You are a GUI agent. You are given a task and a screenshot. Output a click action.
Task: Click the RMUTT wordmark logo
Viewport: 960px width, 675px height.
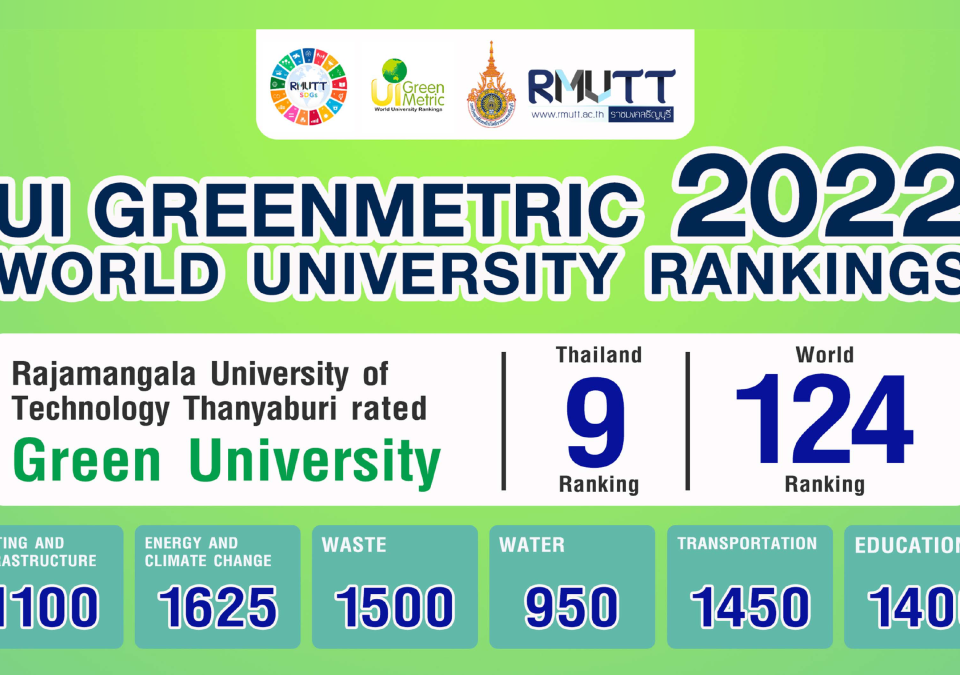[602, 86]
